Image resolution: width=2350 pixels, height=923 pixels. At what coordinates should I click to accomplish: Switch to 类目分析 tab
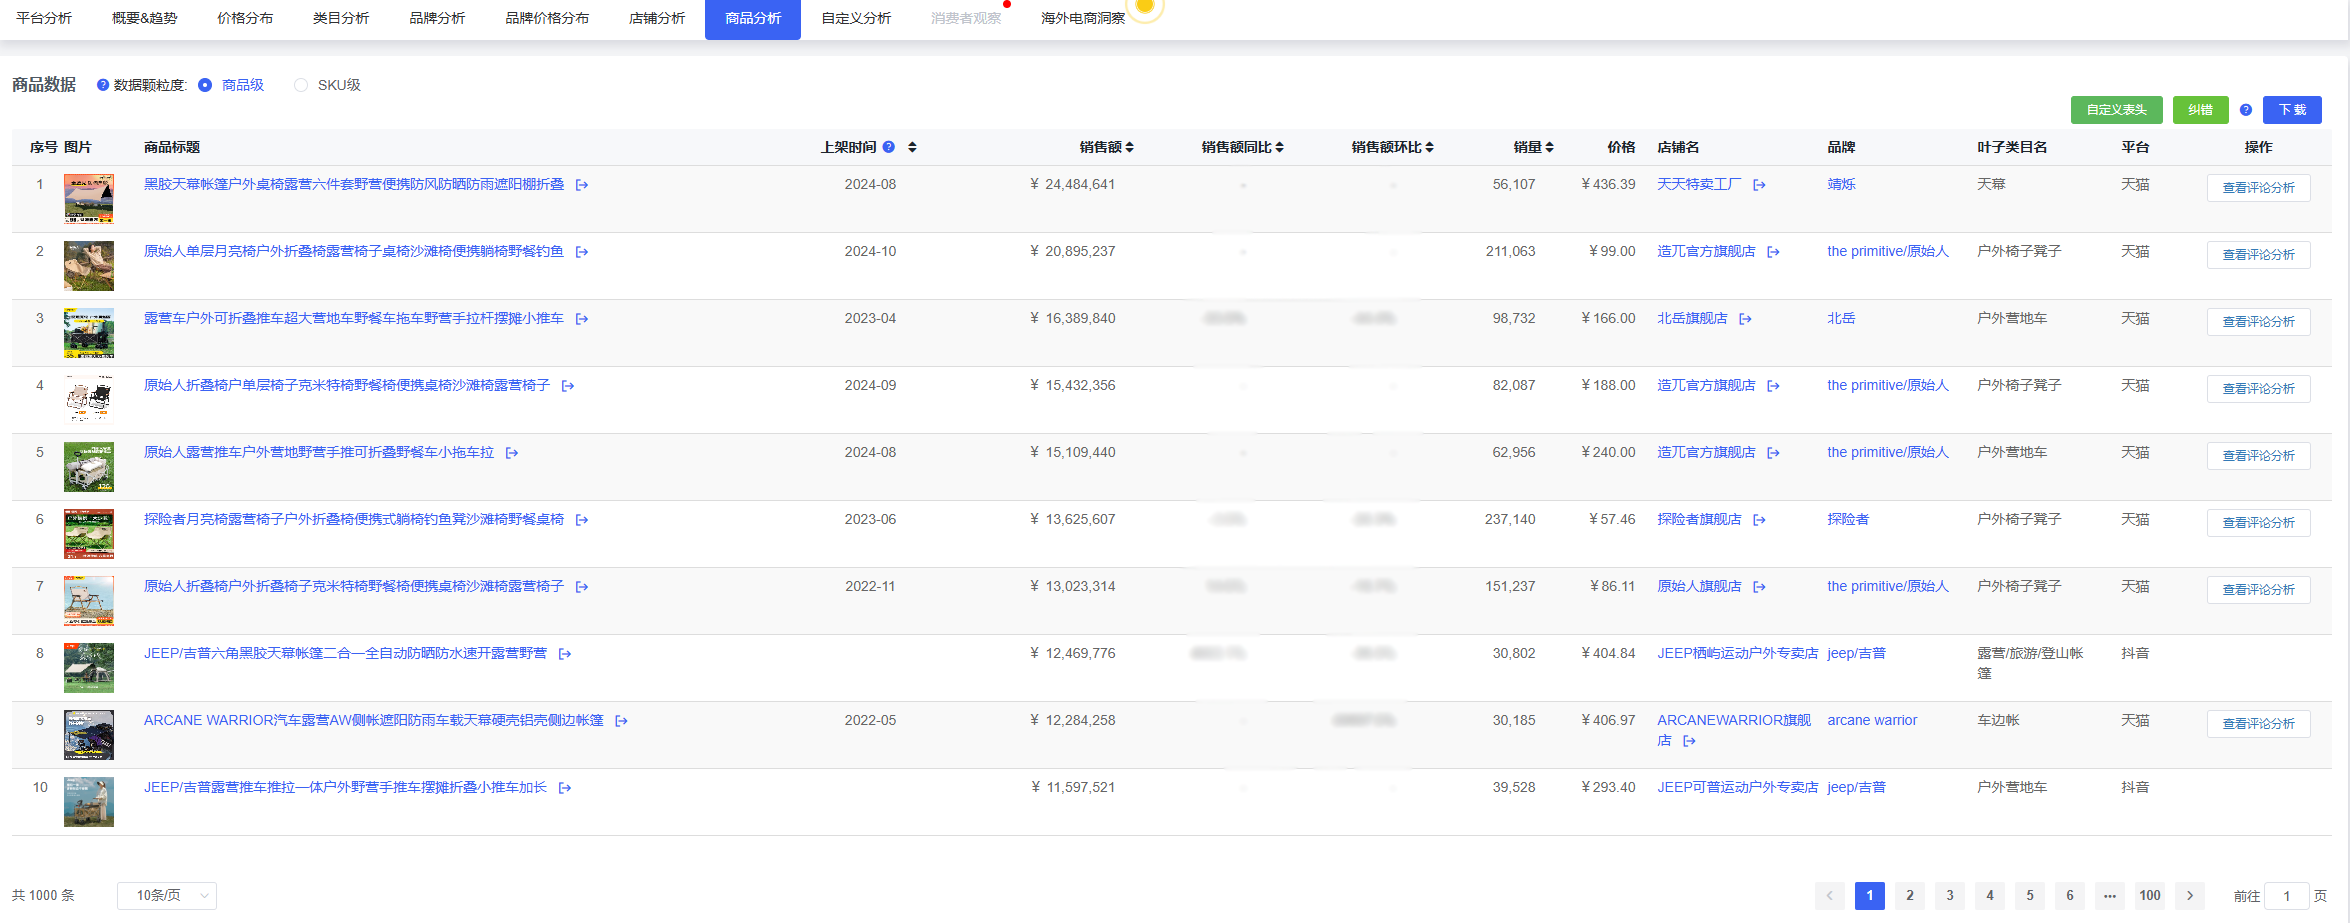pos(341,18)
